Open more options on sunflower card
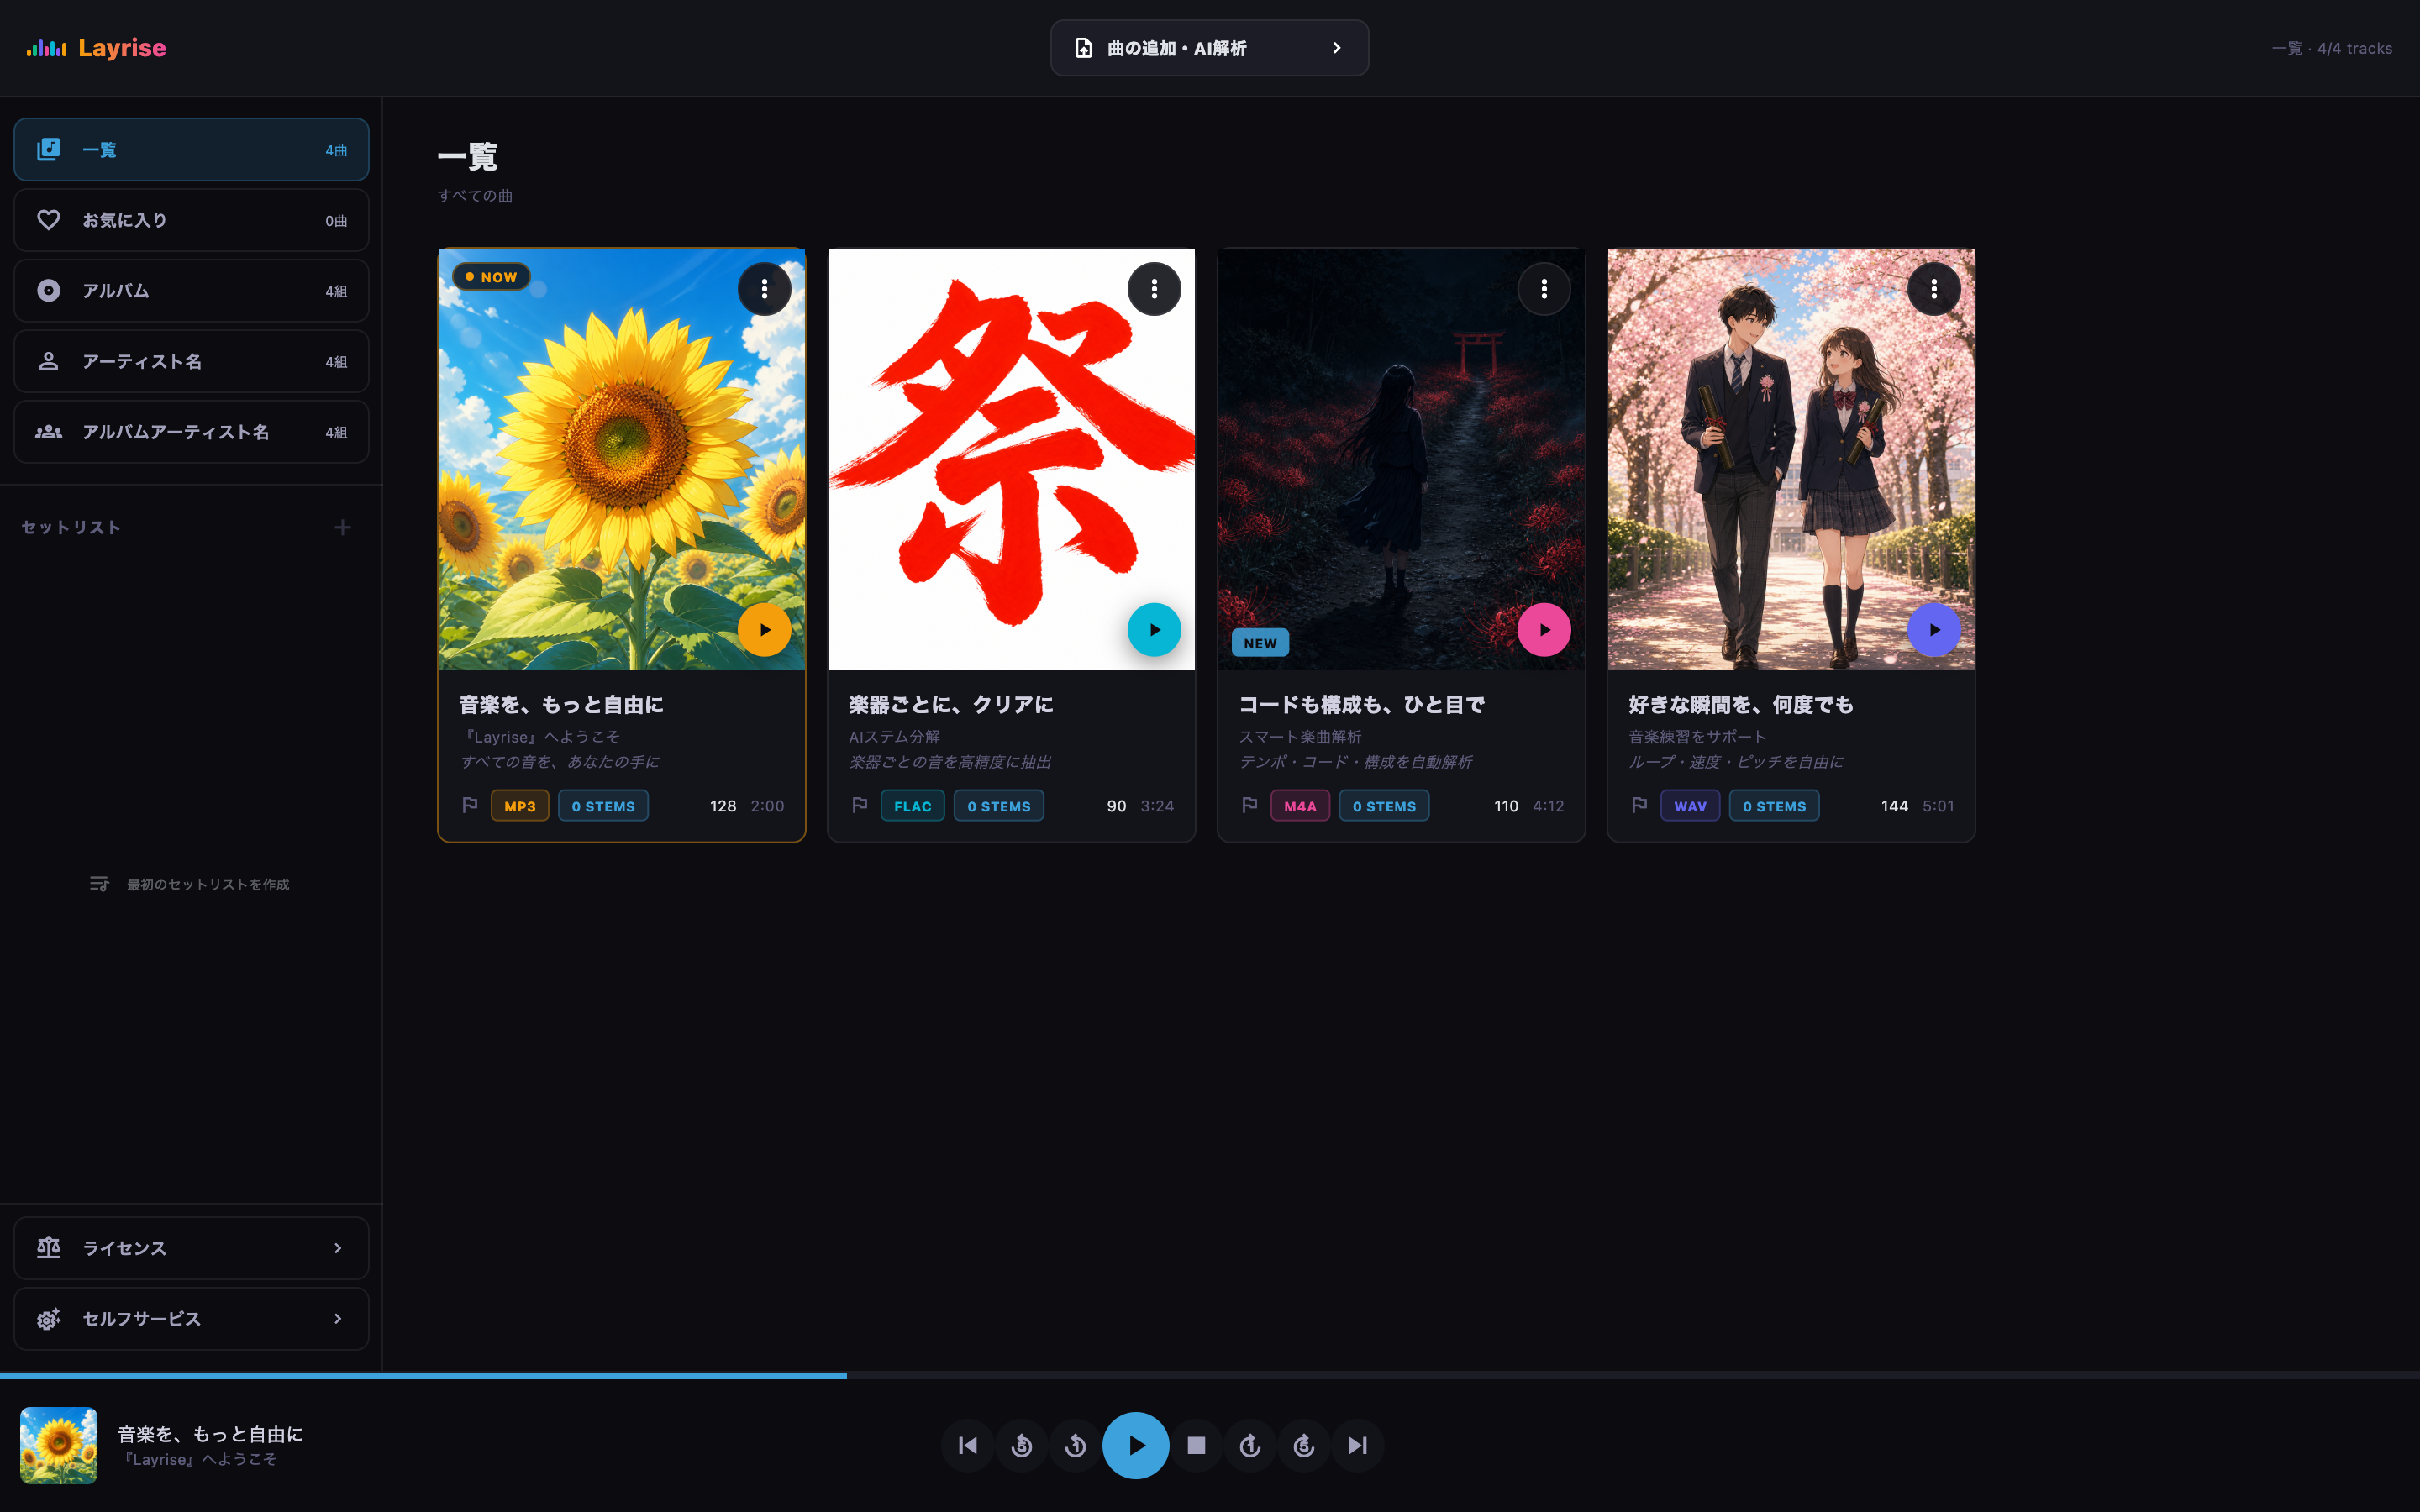Viewport: 2420px width, 1512px height. (764, 289)
